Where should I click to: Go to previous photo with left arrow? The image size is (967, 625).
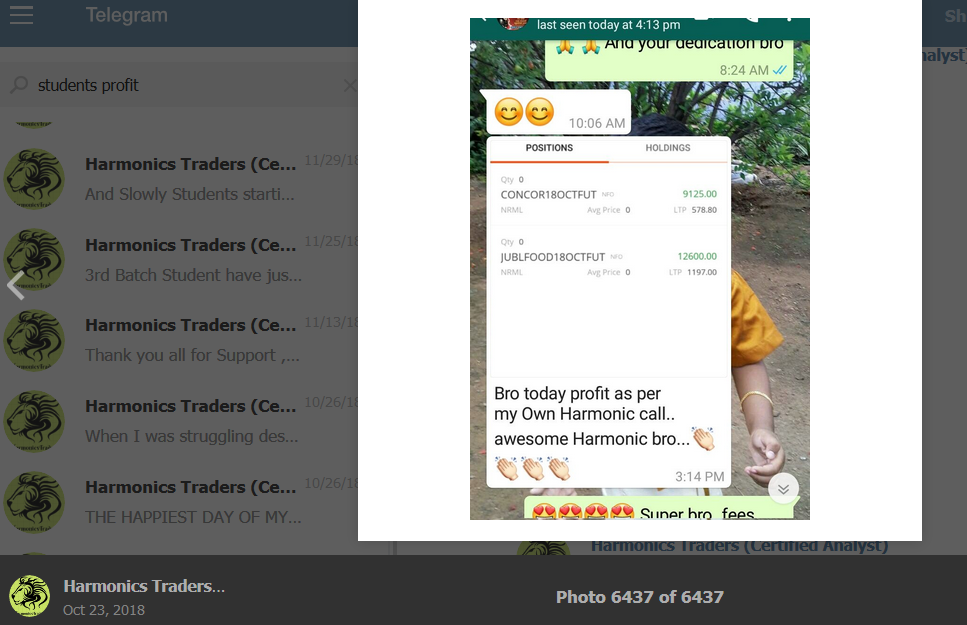pos(15,286)
